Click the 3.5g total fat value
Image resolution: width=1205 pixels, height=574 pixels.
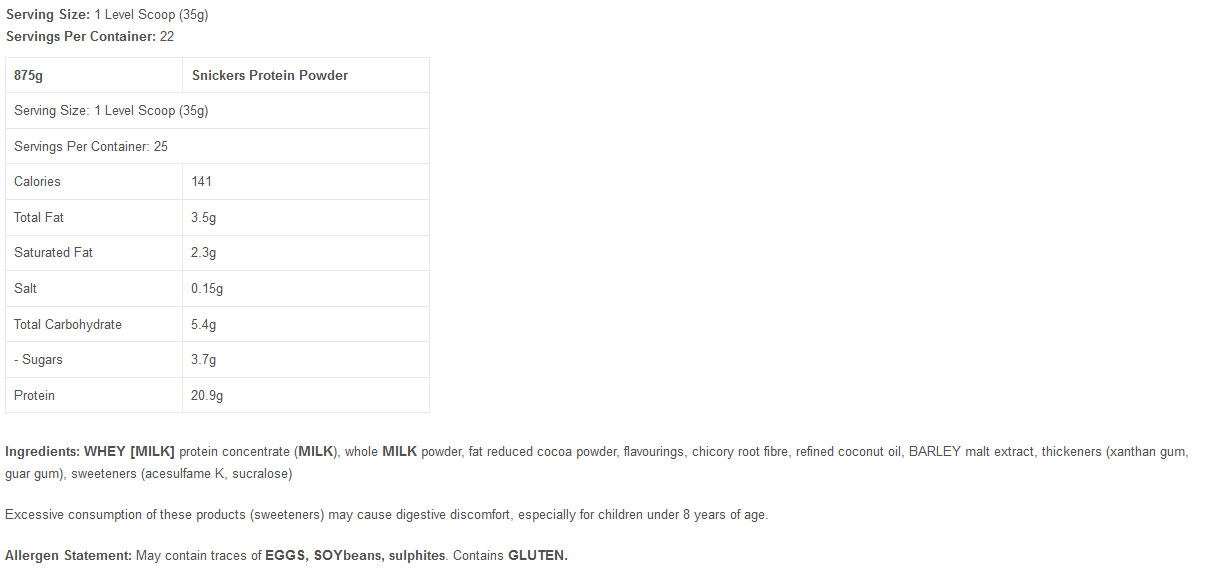tap(204, 217)
